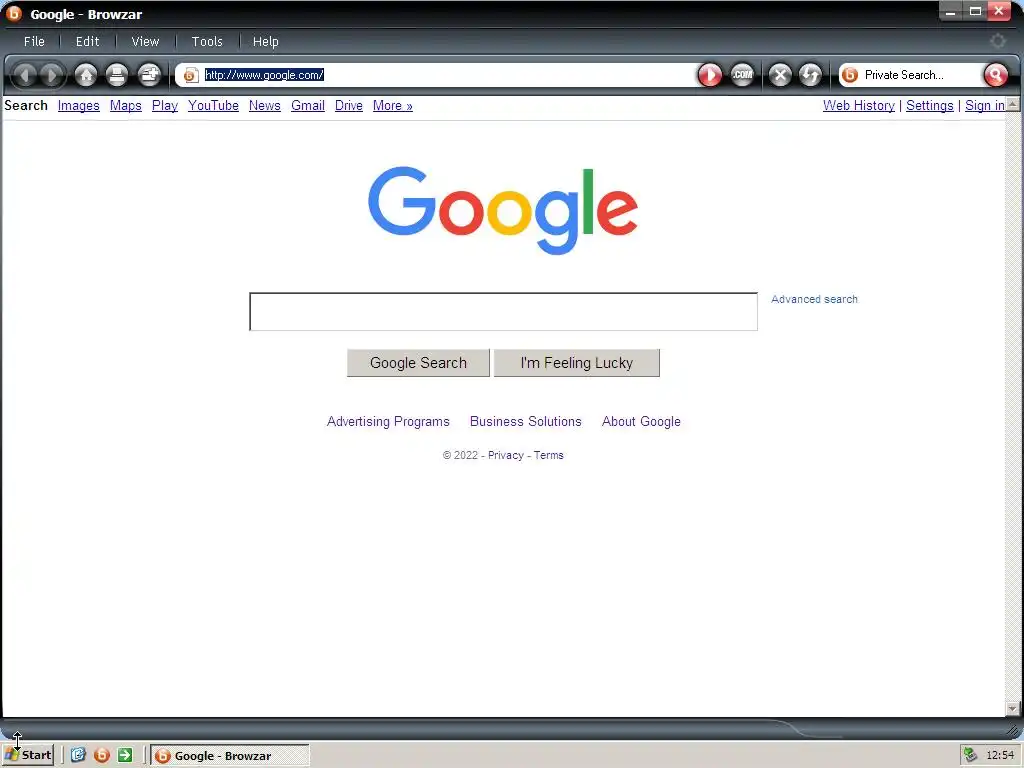Open the Tools menu
Screen dimensions: 1024x768
pyautogui.click(x=207, y=41)
